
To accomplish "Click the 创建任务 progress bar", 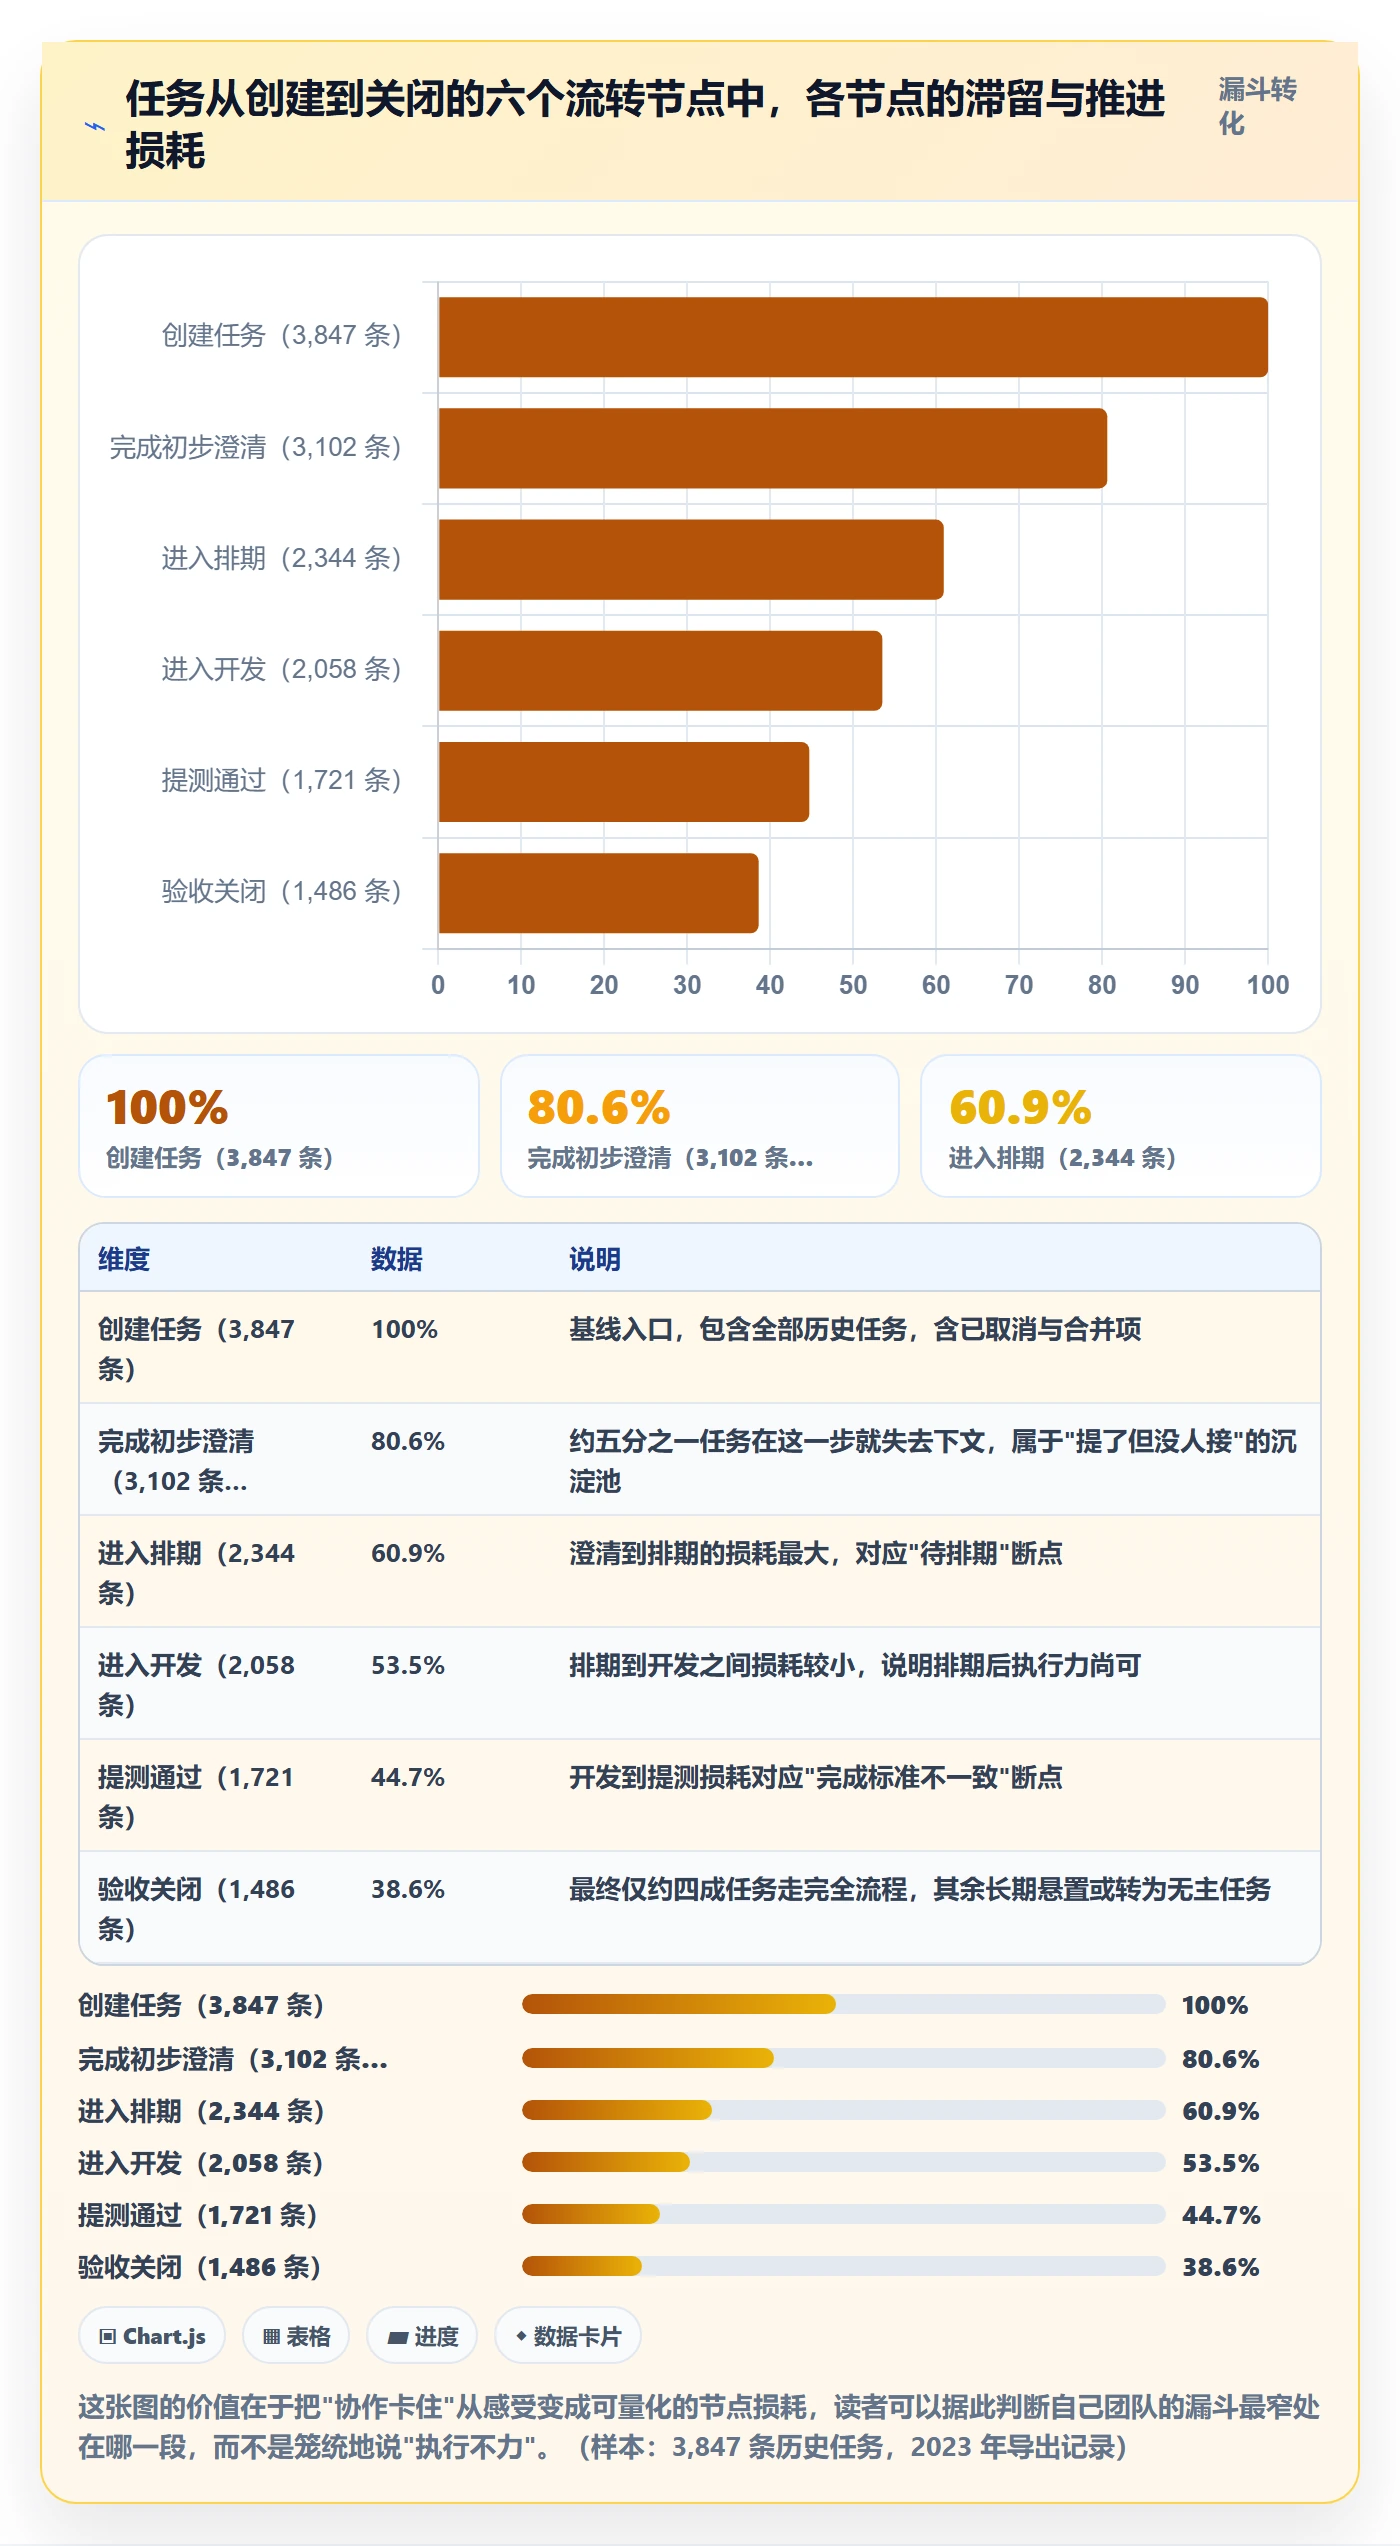I will (x=844, y=2004).
